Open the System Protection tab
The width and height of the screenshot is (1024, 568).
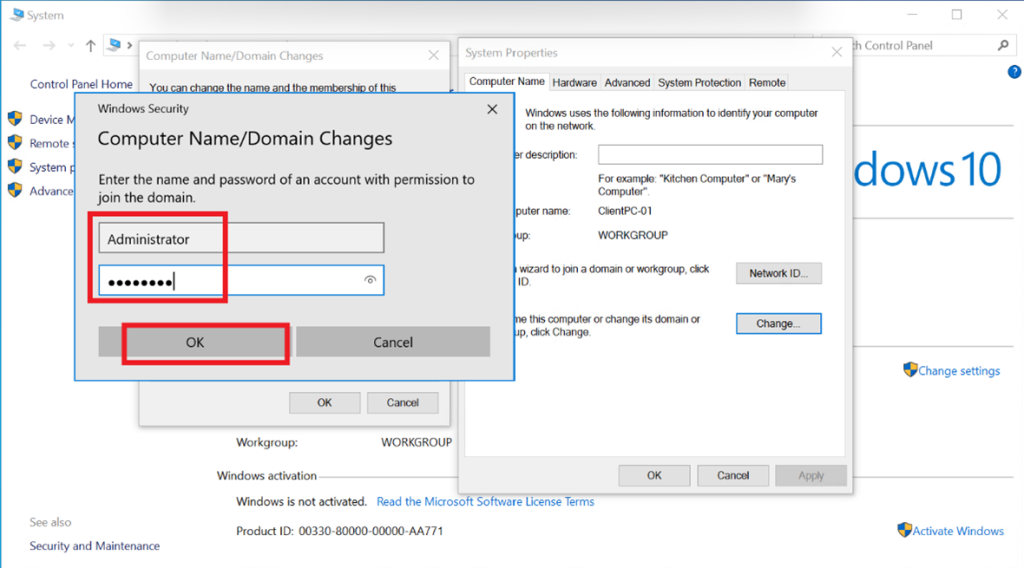[699, 83]
